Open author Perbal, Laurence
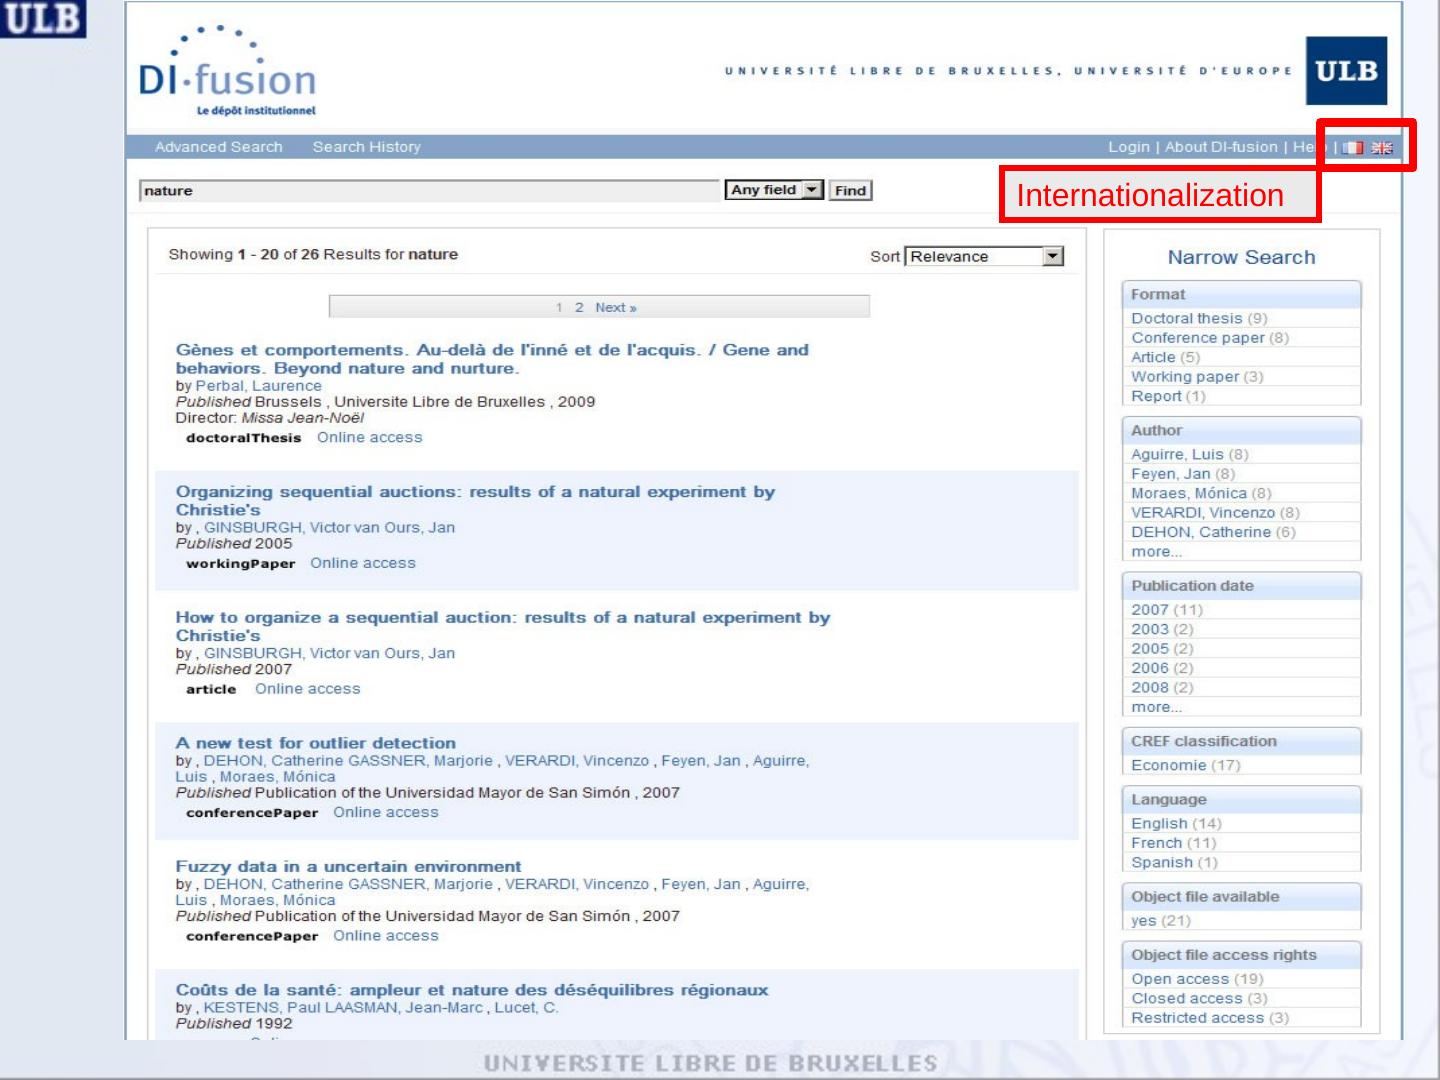 click(x=258, y=386)
